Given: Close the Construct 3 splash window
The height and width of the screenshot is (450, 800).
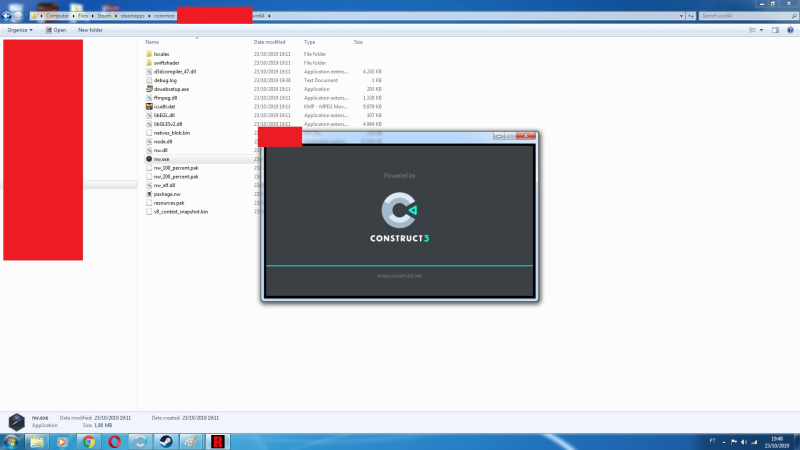Looking at the screenshot, I should point(526,136).
